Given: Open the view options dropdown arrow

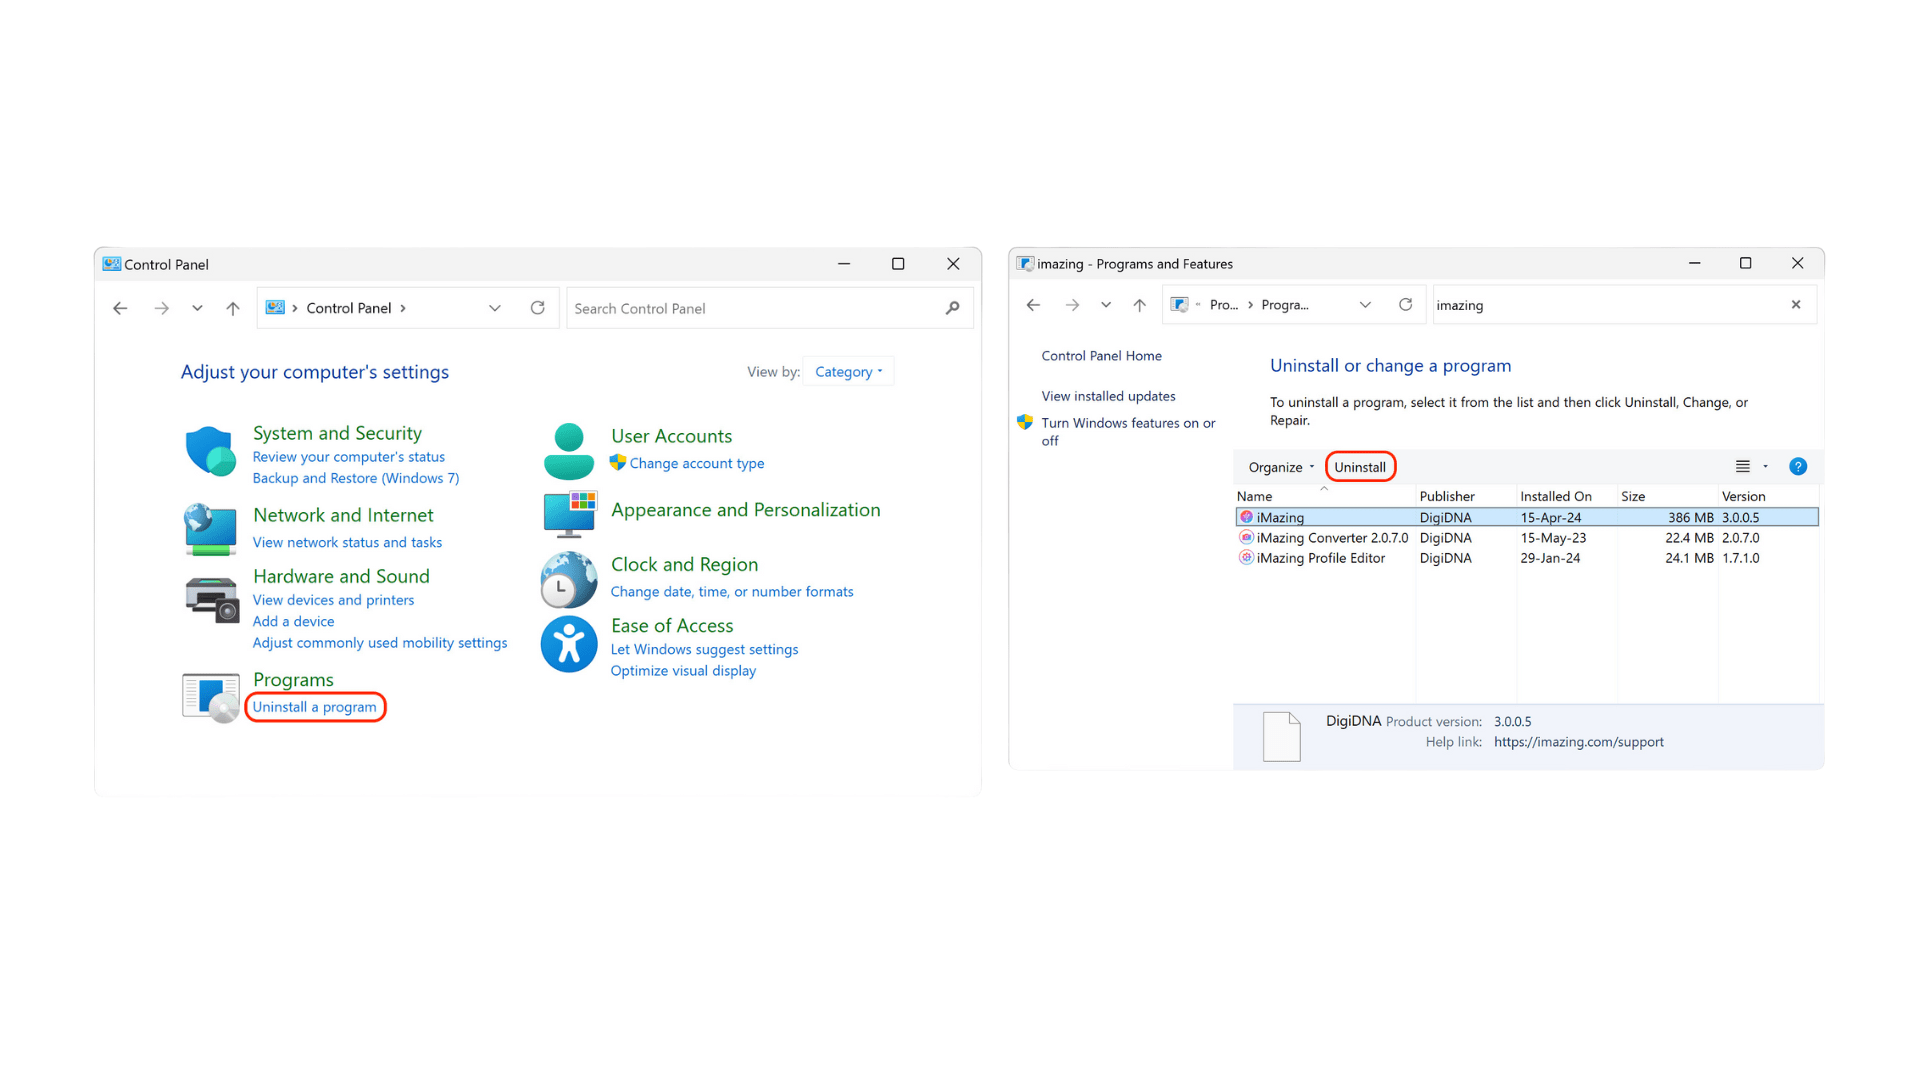Looking at the screenshot, I should pos(1765,467).
